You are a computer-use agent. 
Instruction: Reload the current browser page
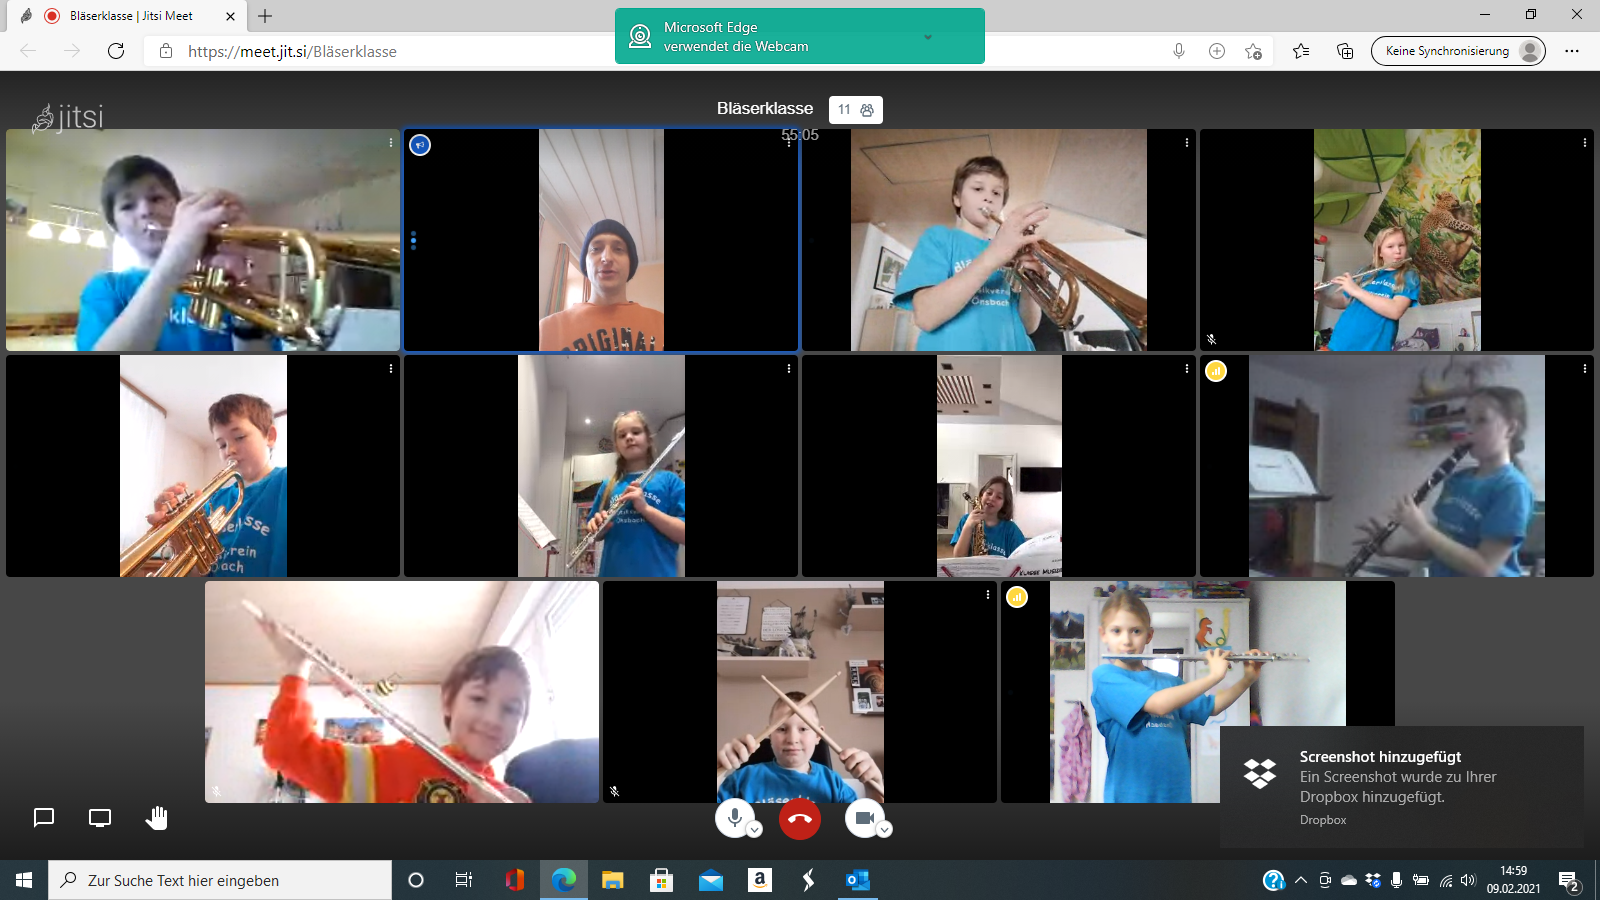116,51
